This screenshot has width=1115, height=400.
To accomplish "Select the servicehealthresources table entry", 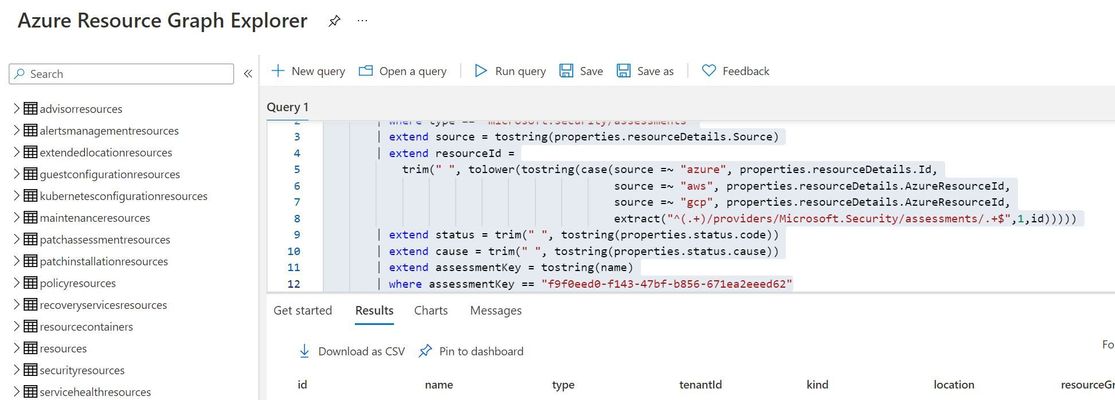I will pyautogui.click(x=95, y=392).
